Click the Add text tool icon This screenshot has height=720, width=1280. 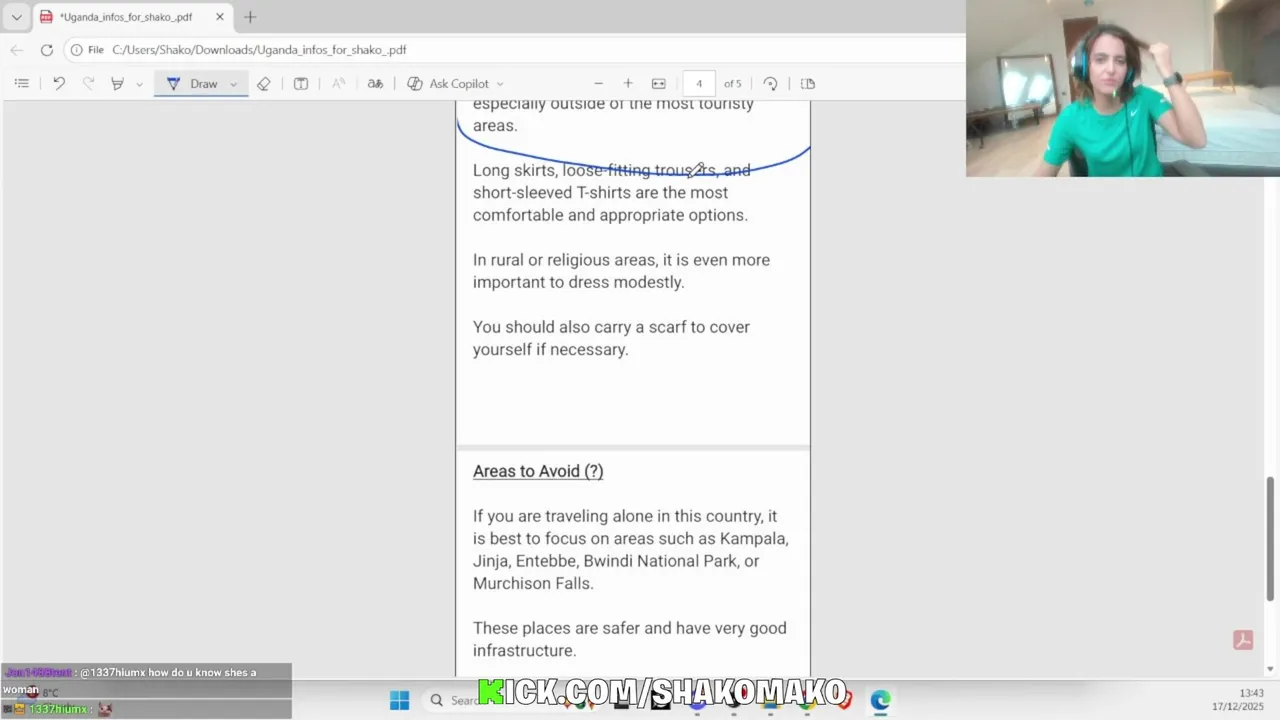point(301,84)
